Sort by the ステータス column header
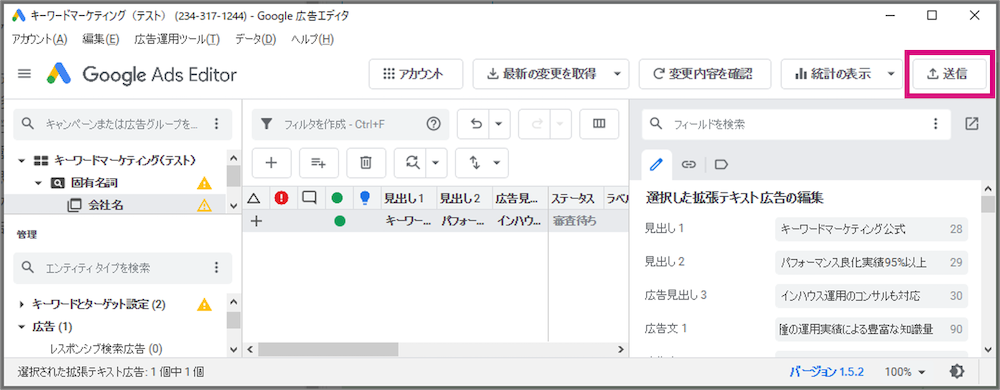Viewport: 1000px width, 390px height. point(575,198)
